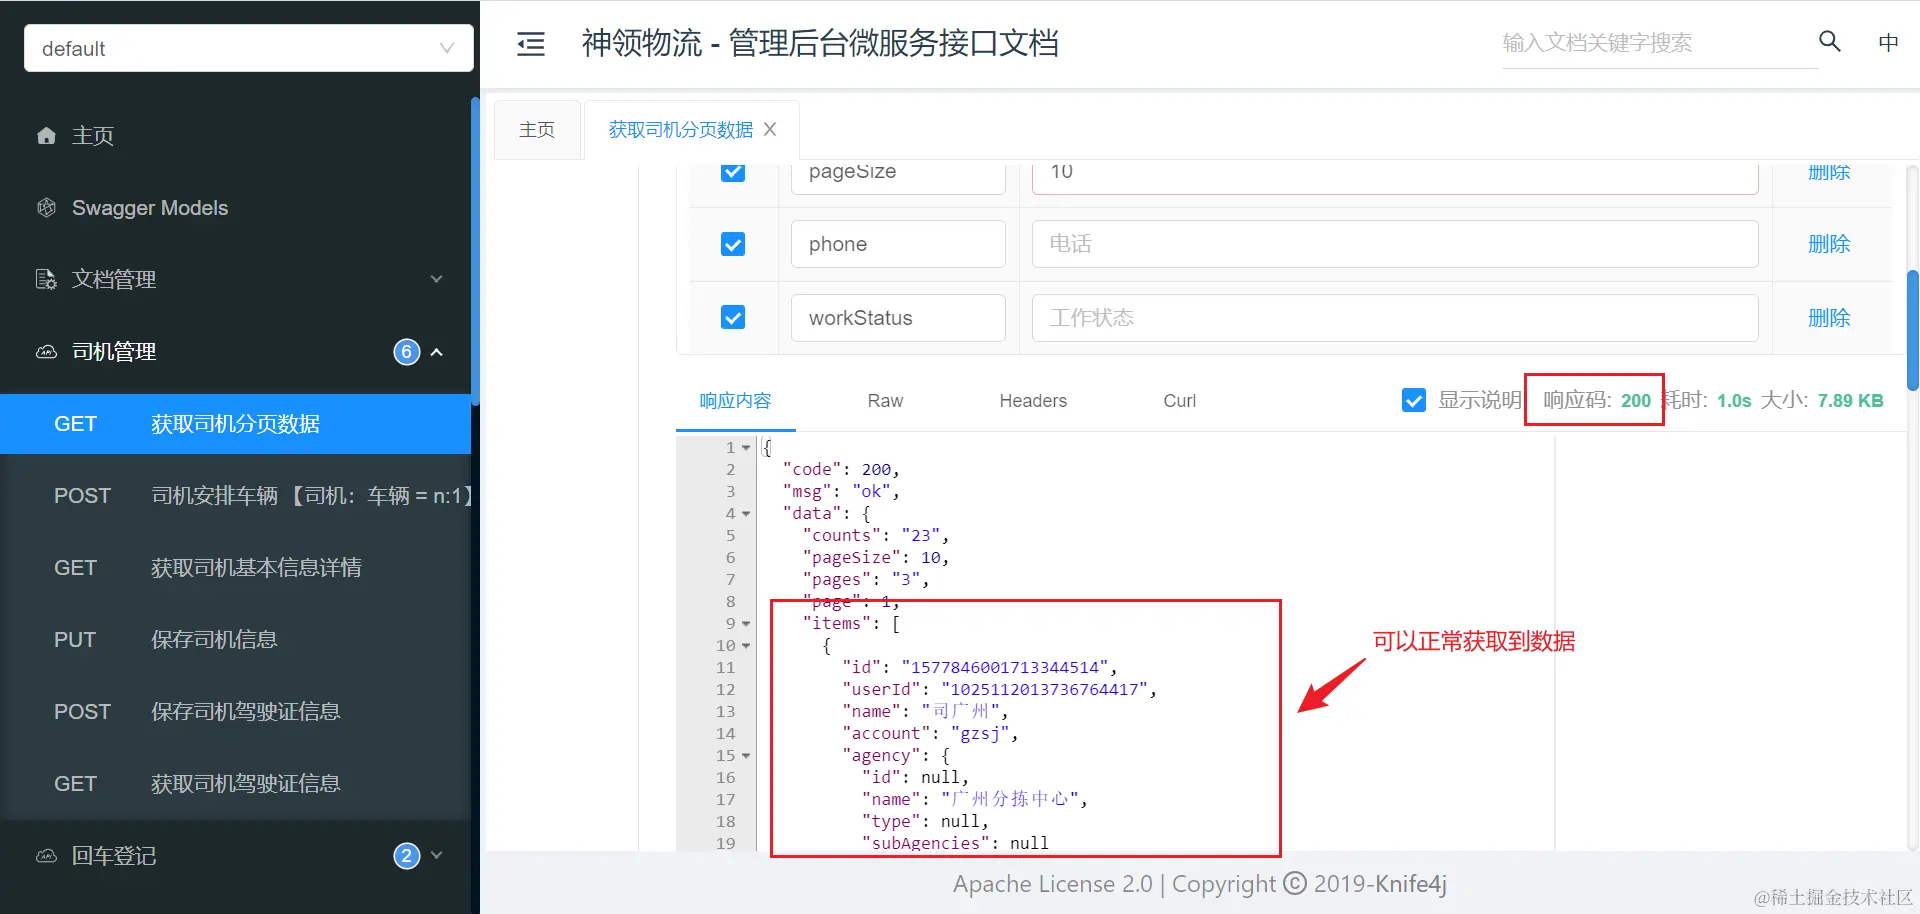Click the "msg": "ok" JSON line

pyautogui.click(x=841, y=492)
